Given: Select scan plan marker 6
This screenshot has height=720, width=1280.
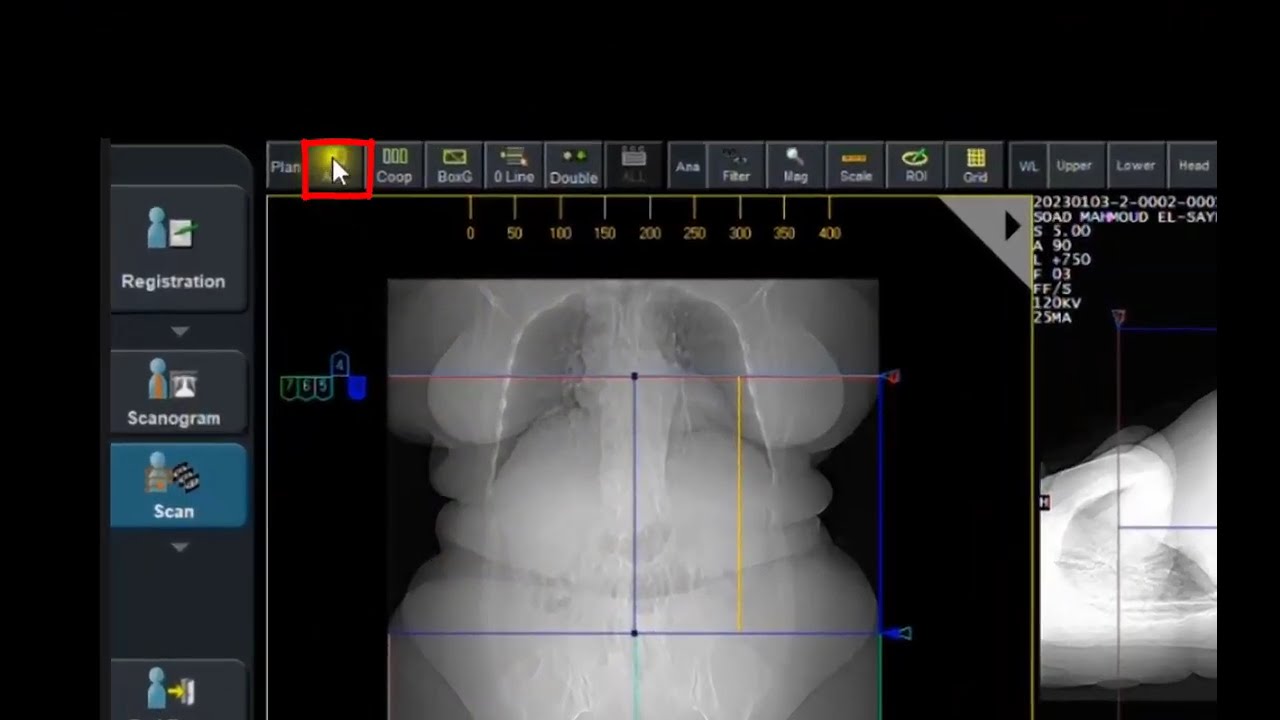Looking at the screenshot, I should pos(306,388).
